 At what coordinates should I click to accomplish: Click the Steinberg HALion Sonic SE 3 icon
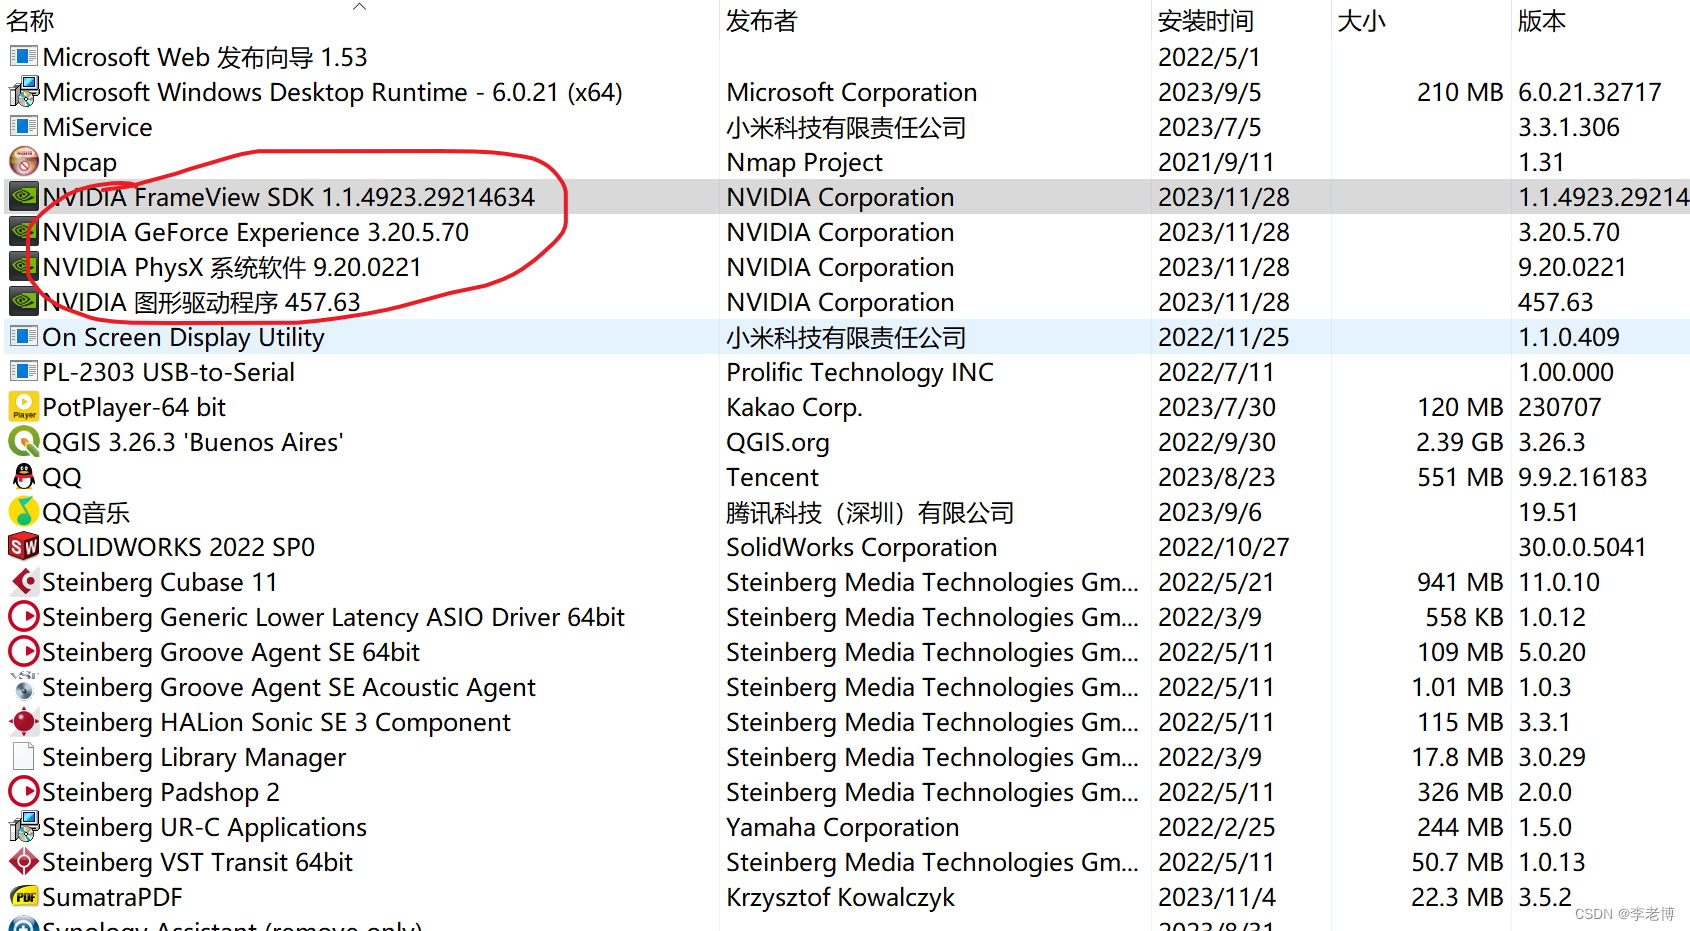(24, 721)
